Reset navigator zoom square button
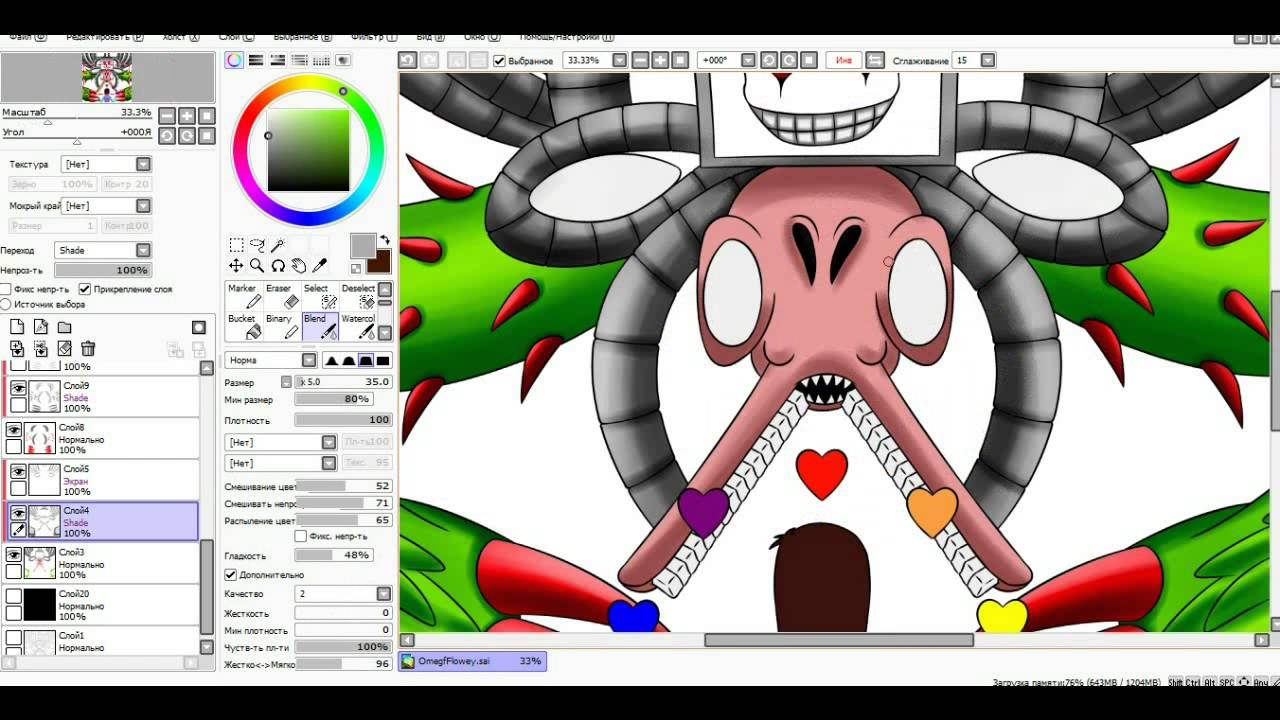Viewport: 1280px width, 720px height. [207, 116]
